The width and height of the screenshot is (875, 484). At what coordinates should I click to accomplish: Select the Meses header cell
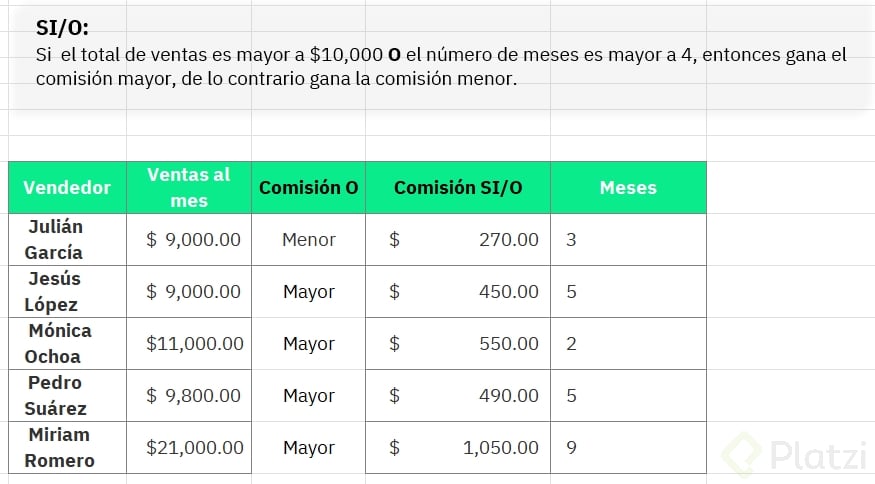(628, 187)
